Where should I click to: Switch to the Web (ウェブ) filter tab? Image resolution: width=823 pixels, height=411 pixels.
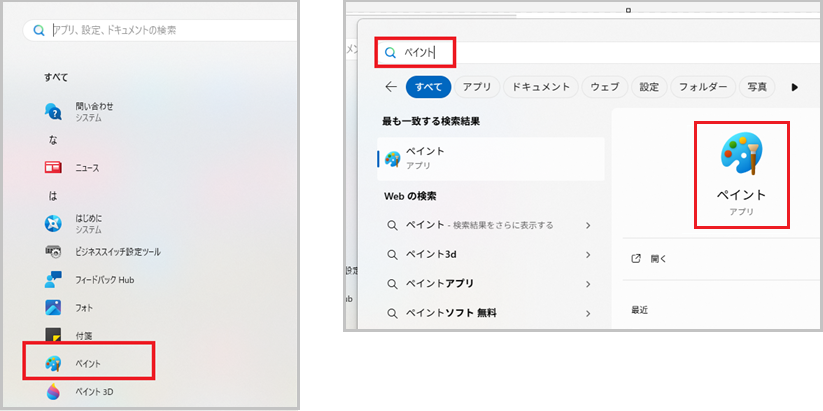(605, 87)
